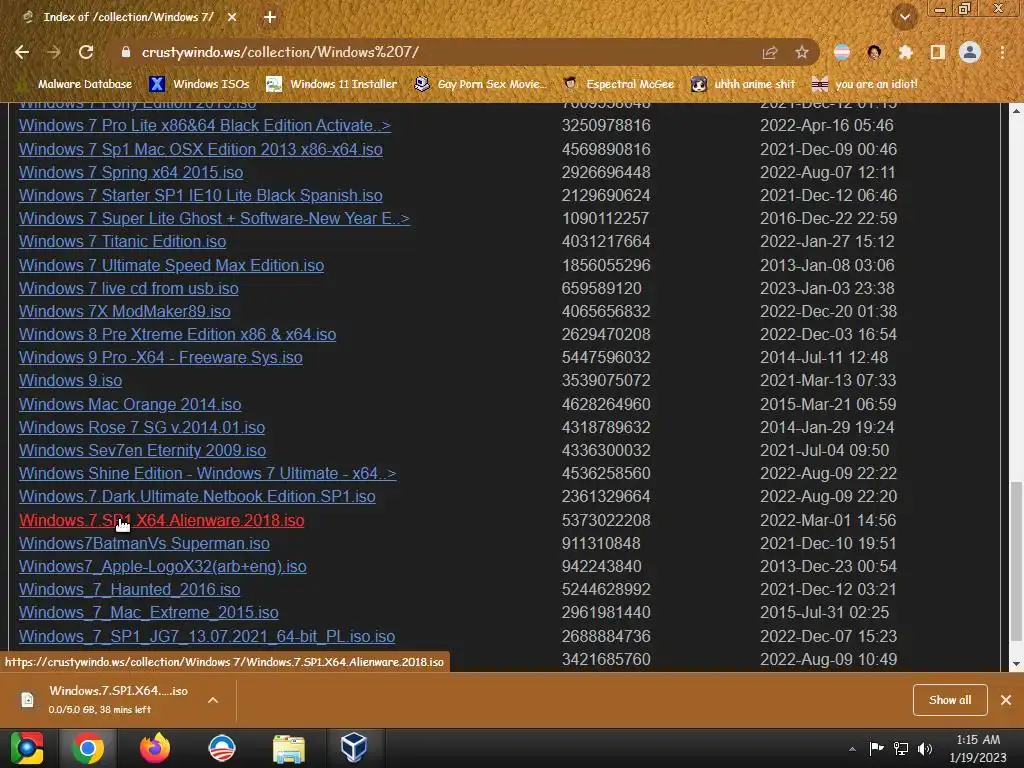Image resolution: width=1024 pixels, height=768 pixels.
Task: Open the uhhh anime shit bookmark
Action: pyautogui.click(x=743, y=84)
